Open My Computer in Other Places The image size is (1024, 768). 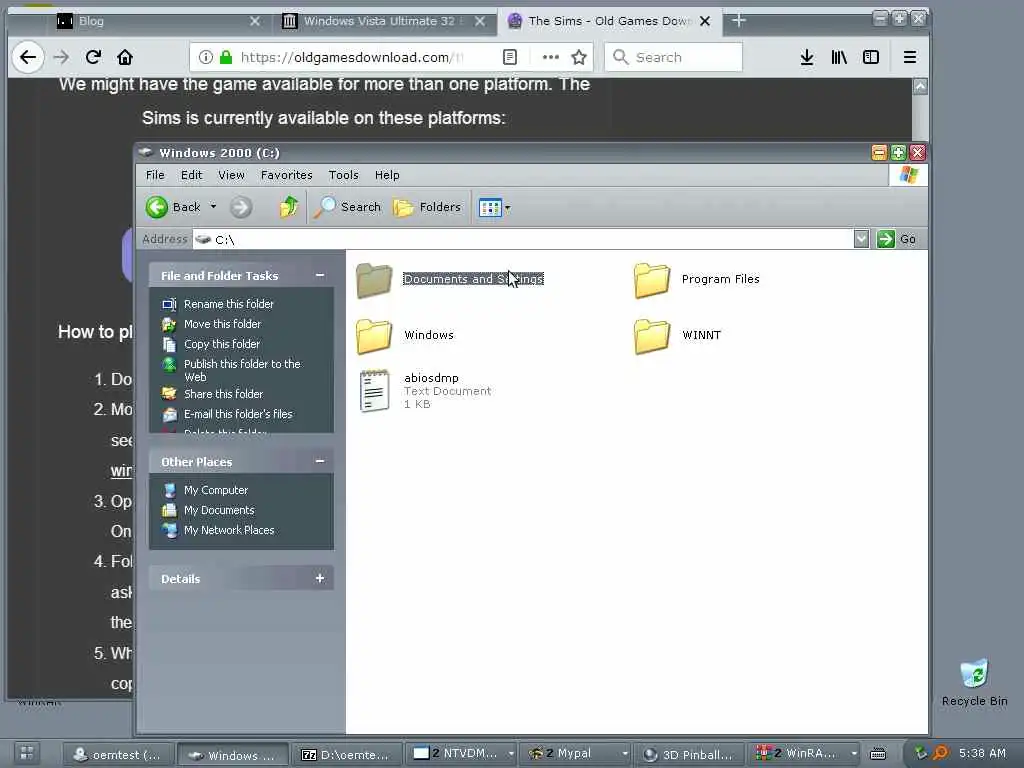tap(216, 490)
